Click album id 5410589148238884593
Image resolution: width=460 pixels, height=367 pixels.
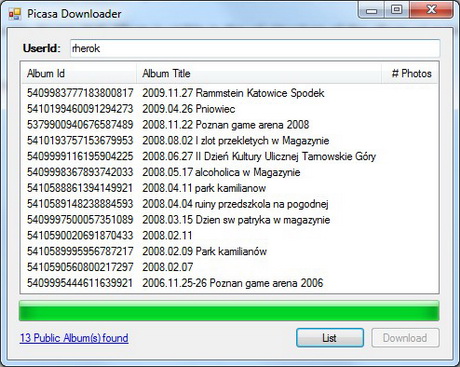80,204
